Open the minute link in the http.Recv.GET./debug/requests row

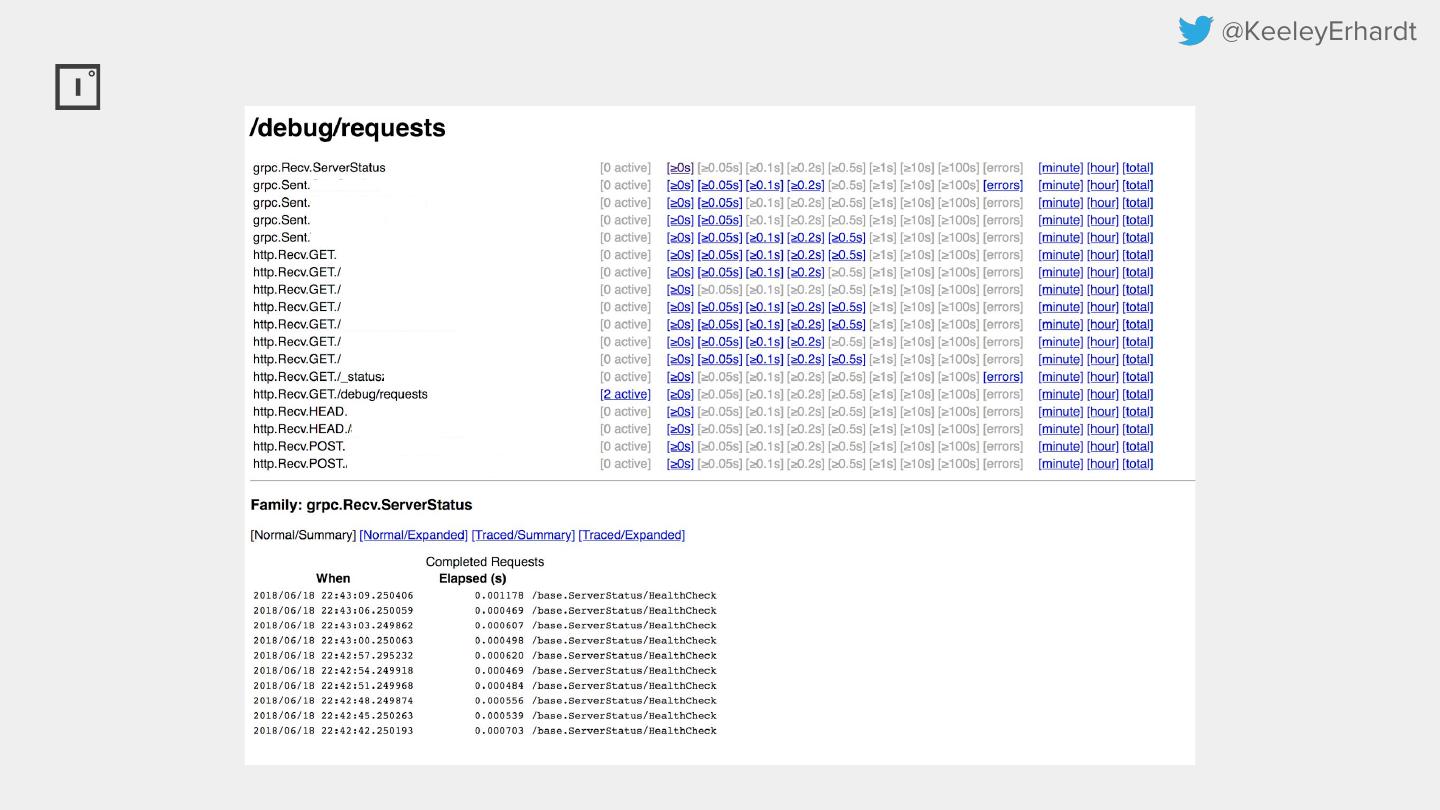1061,394
